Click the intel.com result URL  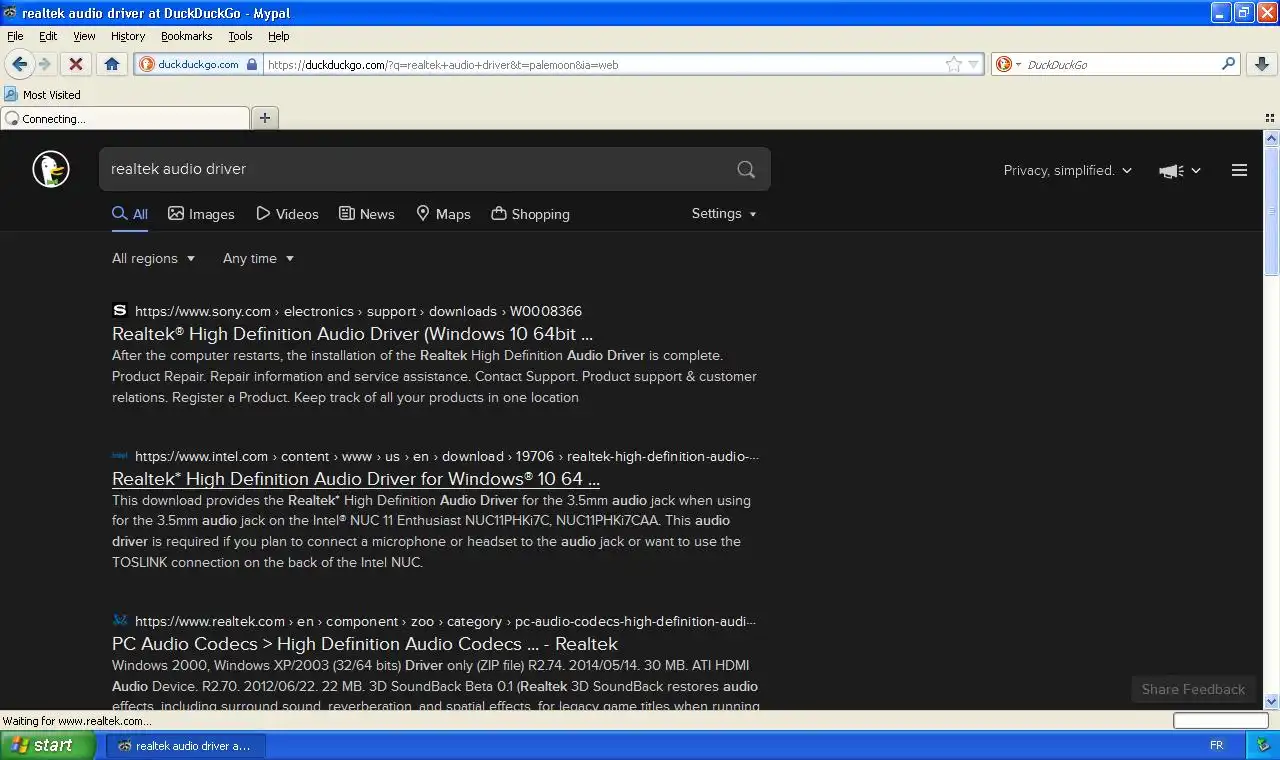(447, 456)
